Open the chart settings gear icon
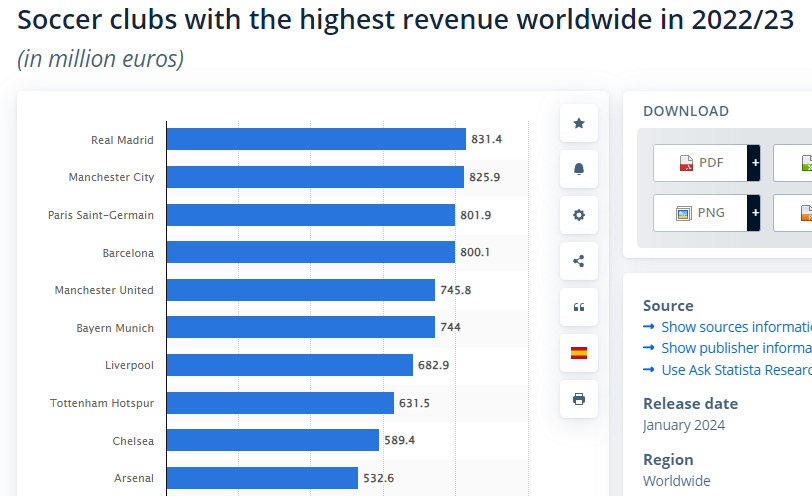Screen dimensions: 812x496 (x=579, y=215)
